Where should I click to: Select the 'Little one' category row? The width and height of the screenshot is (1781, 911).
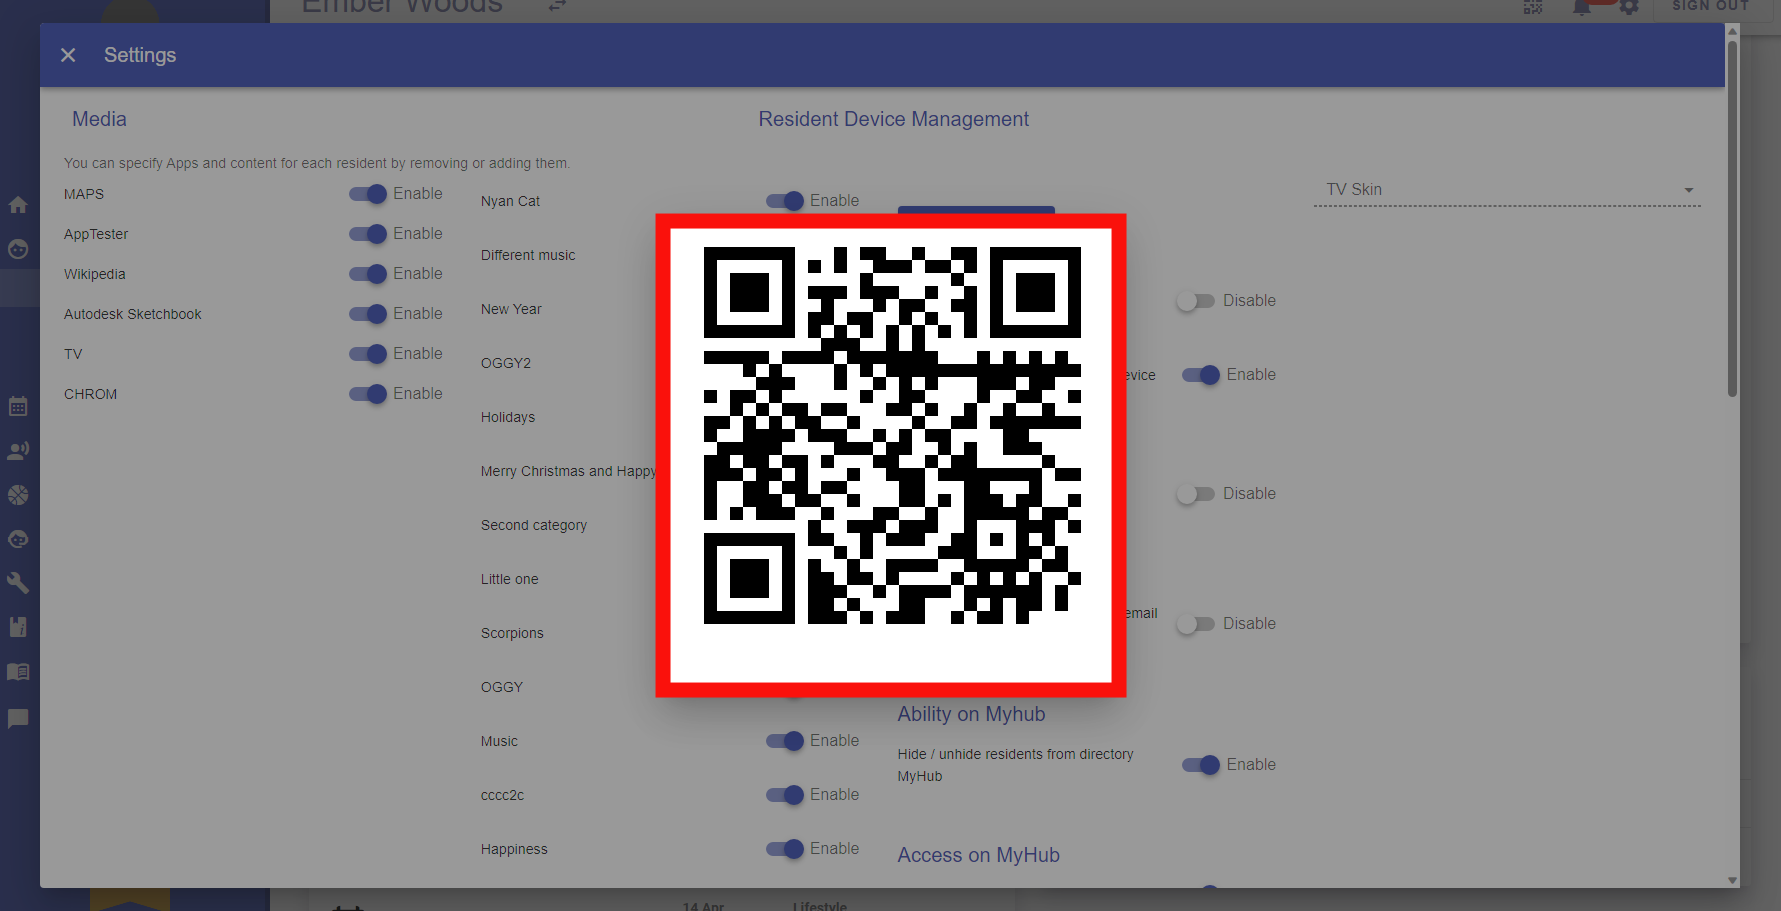510,579
